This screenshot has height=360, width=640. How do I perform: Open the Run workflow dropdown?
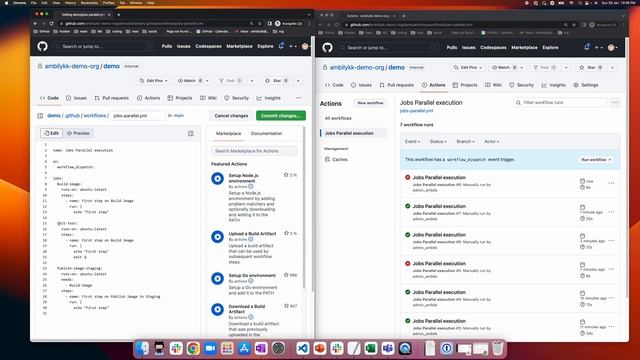[x=596, y=160]
